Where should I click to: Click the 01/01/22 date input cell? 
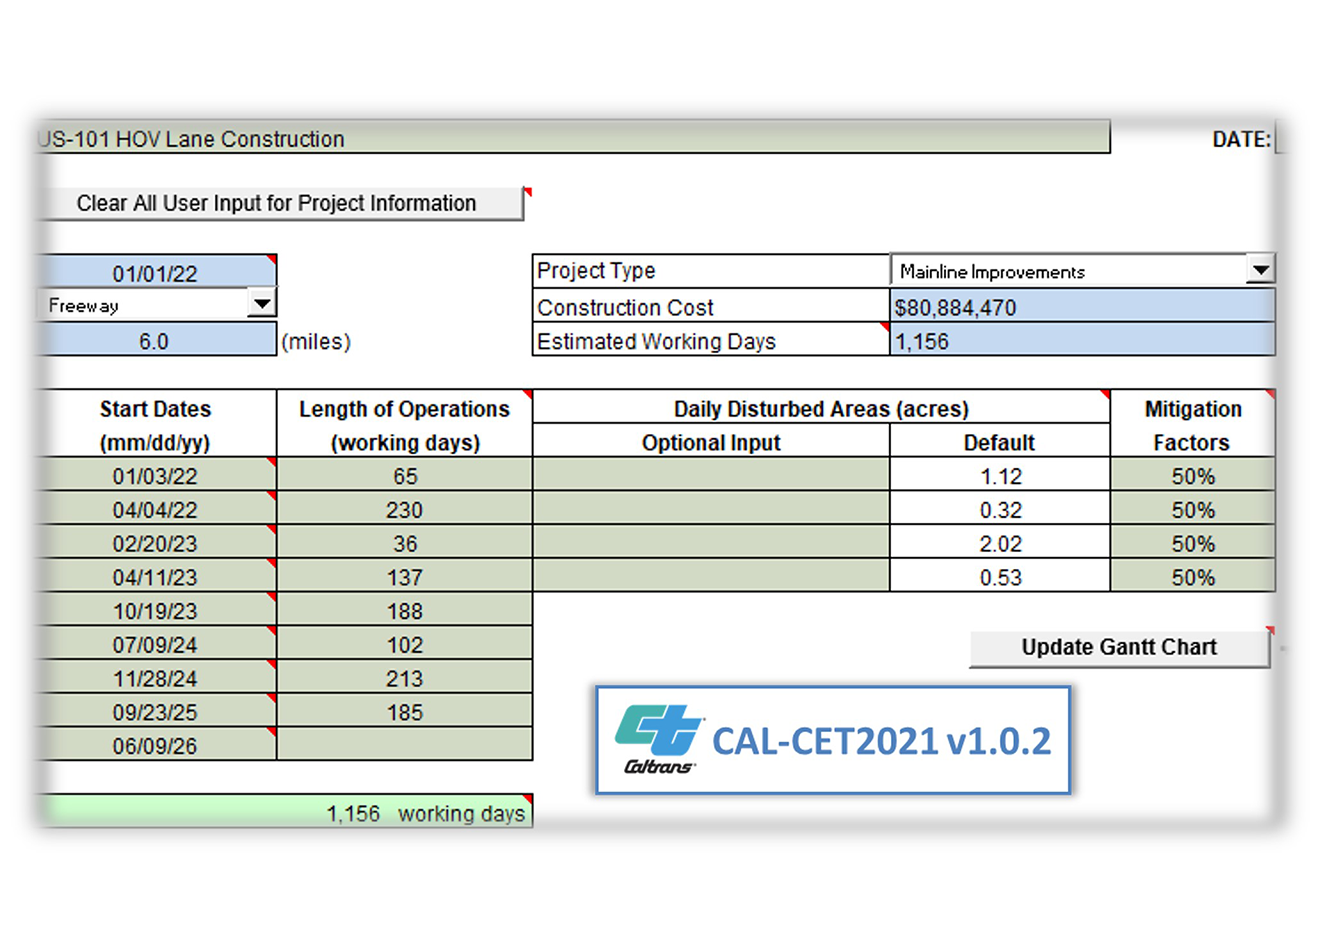point(156,272)
